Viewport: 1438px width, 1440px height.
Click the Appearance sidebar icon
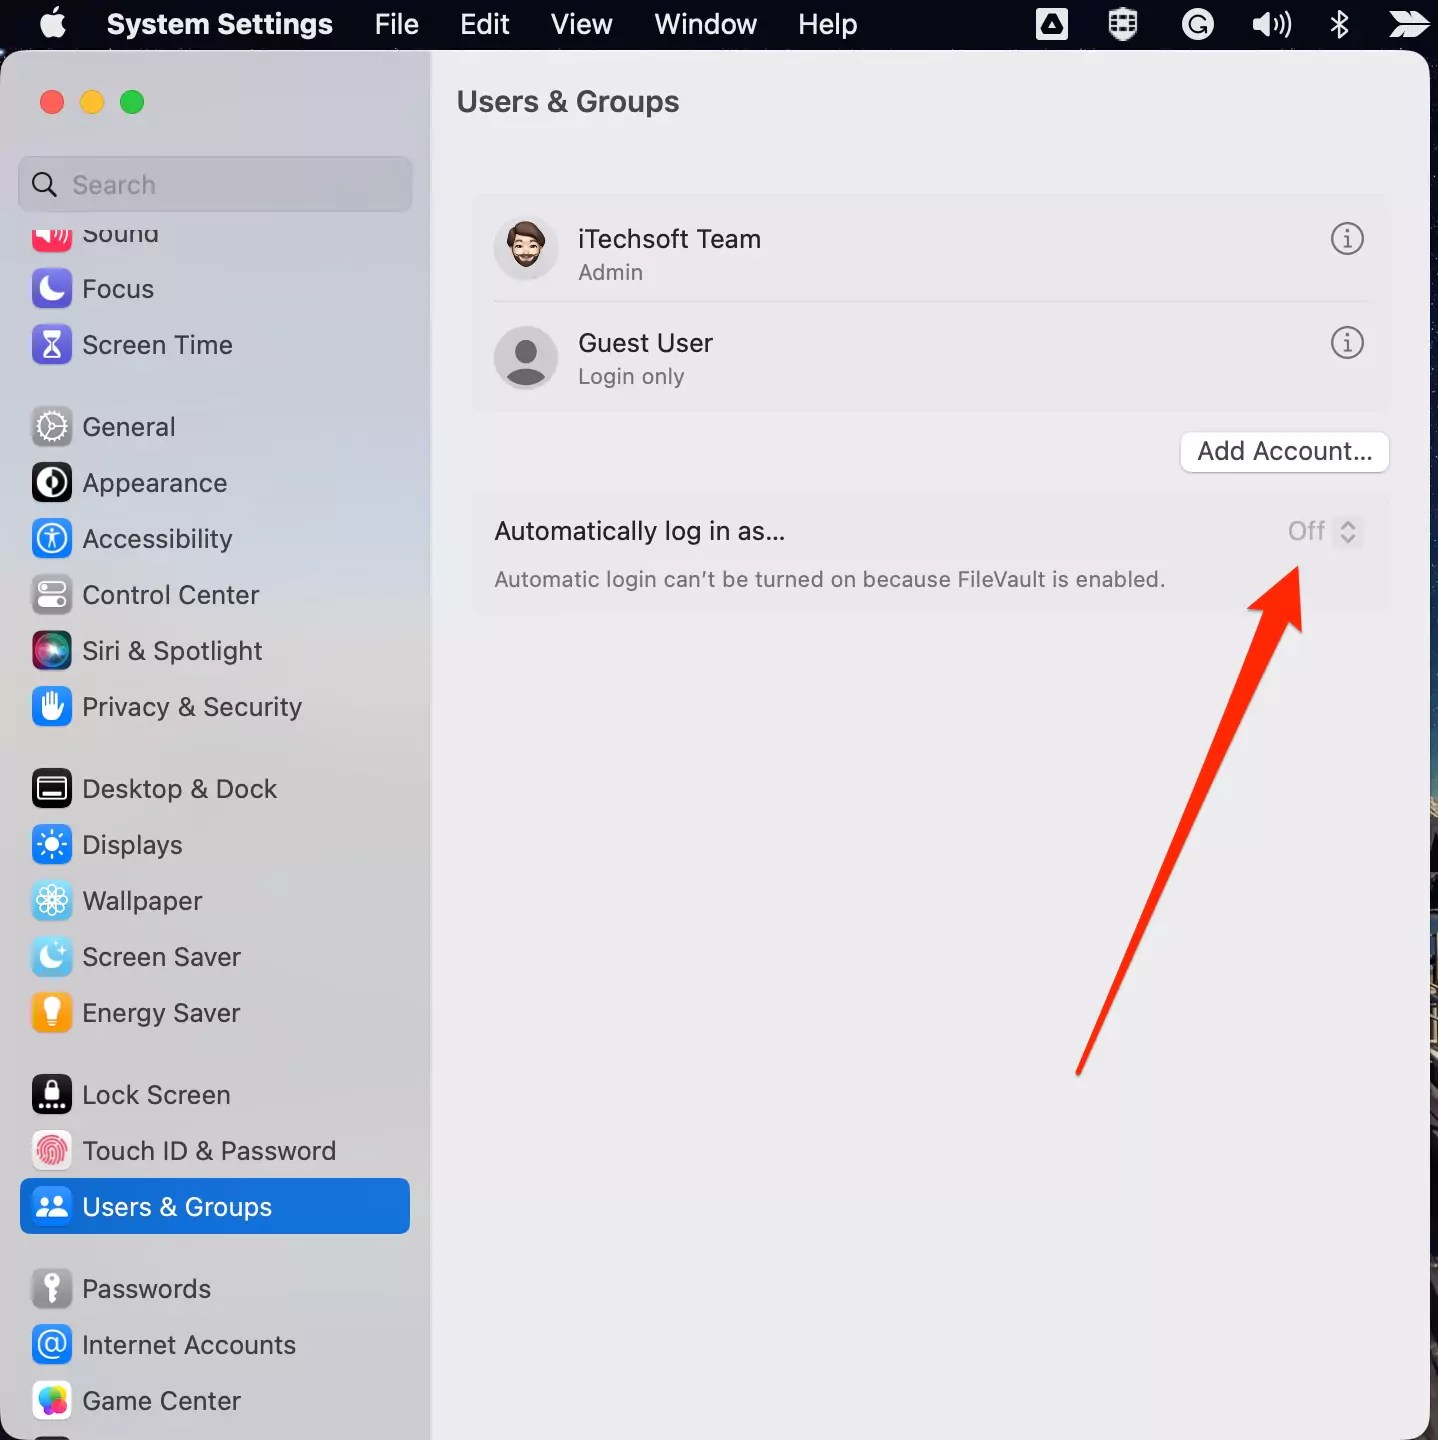tap(51, 482)
